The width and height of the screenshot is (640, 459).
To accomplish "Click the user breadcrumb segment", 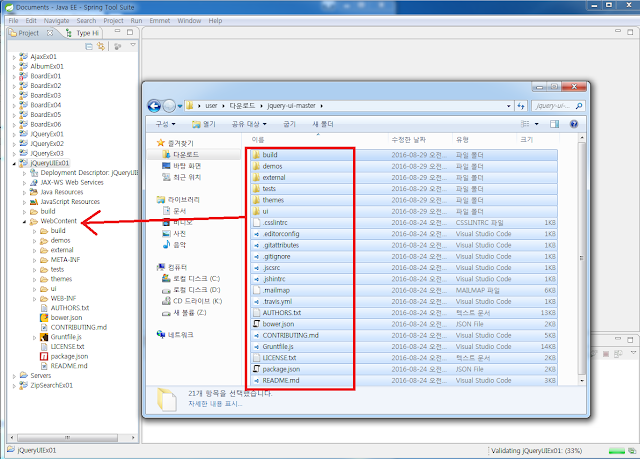I will coord(211,106).
